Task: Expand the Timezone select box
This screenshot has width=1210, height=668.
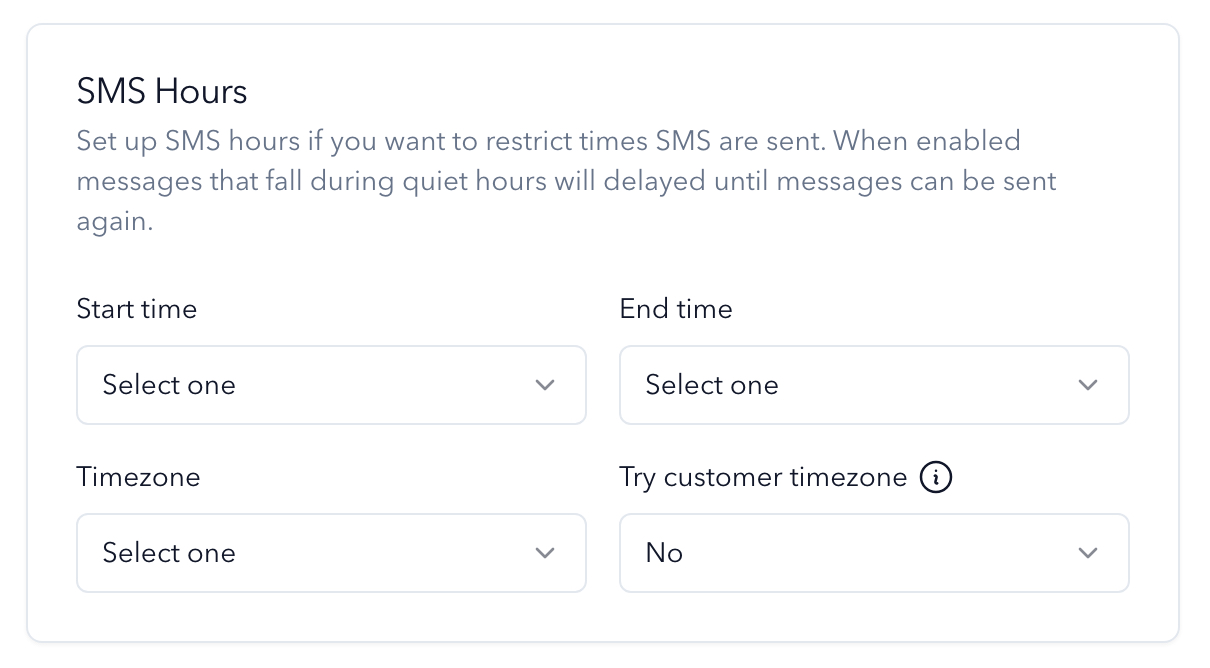Action: tap(331, 553)
